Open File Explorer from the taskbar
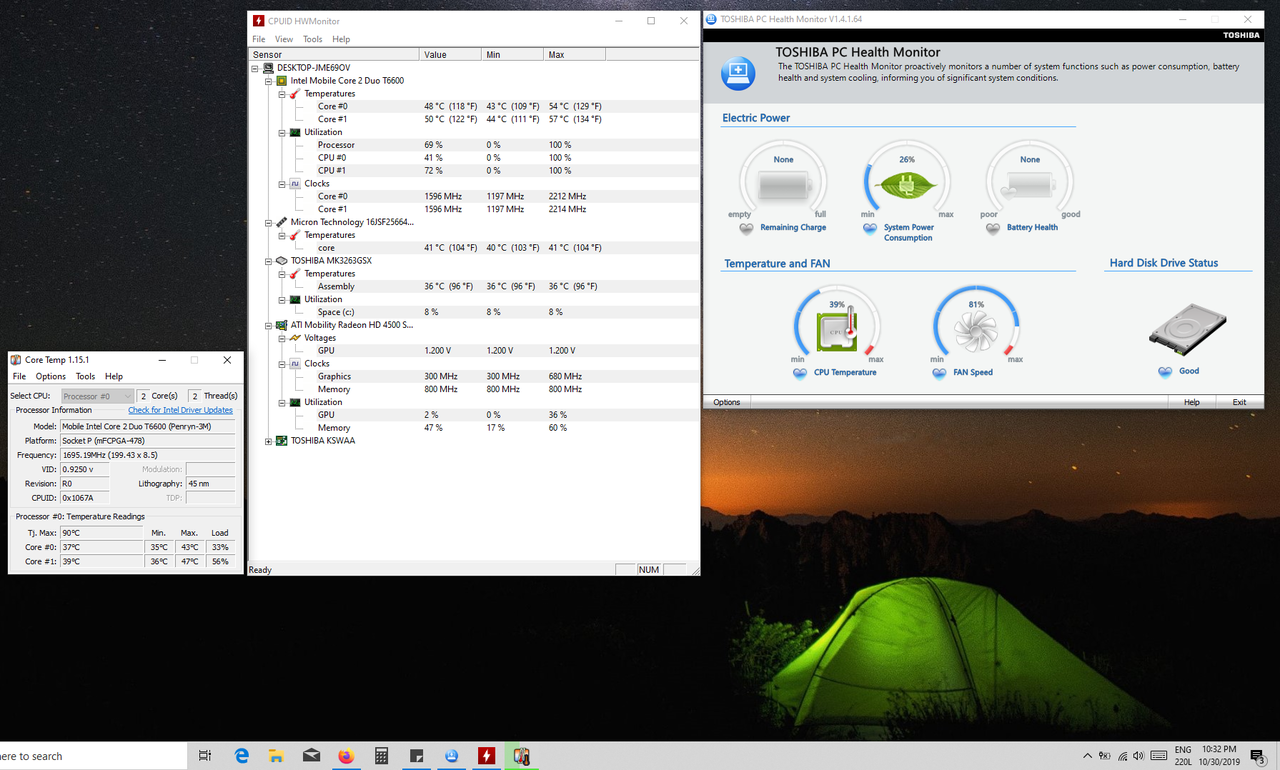The image size is (1280, 770). (x=277, y=756)
